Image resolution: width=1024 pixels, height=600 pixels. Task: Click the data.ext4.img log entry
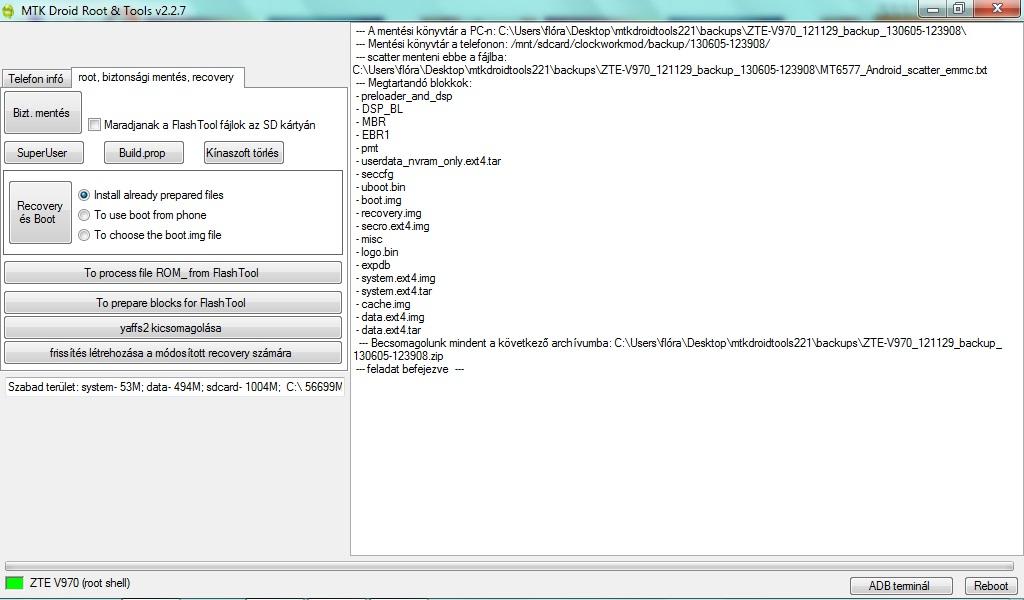click(391, 317)
